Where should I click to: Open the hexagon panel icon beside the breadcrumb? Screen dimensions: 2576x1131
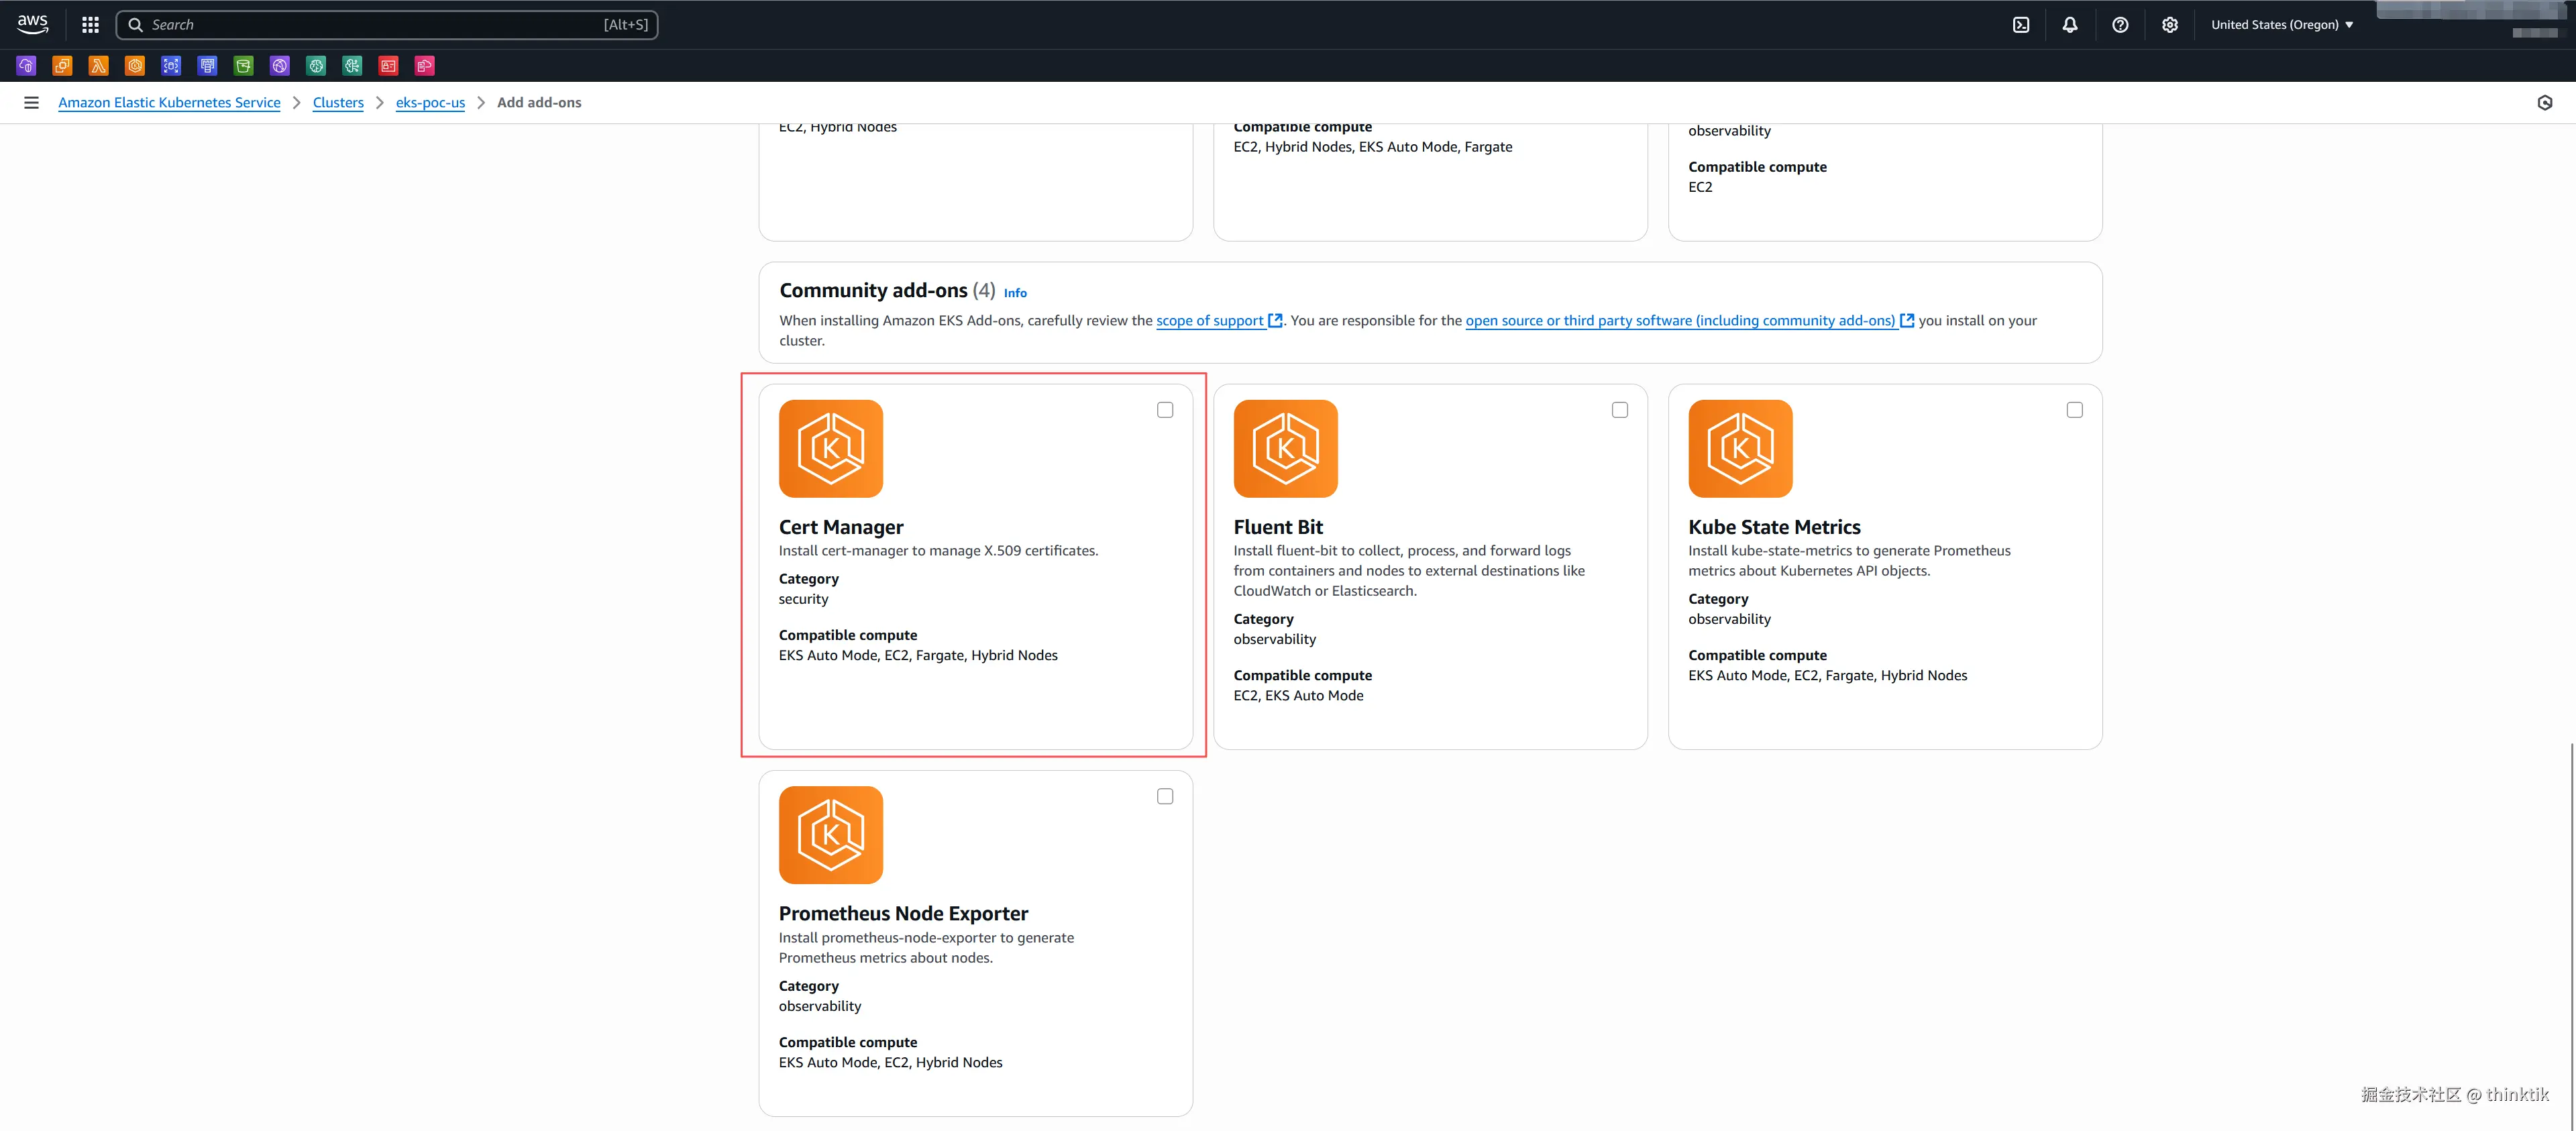pos(2545,103)
